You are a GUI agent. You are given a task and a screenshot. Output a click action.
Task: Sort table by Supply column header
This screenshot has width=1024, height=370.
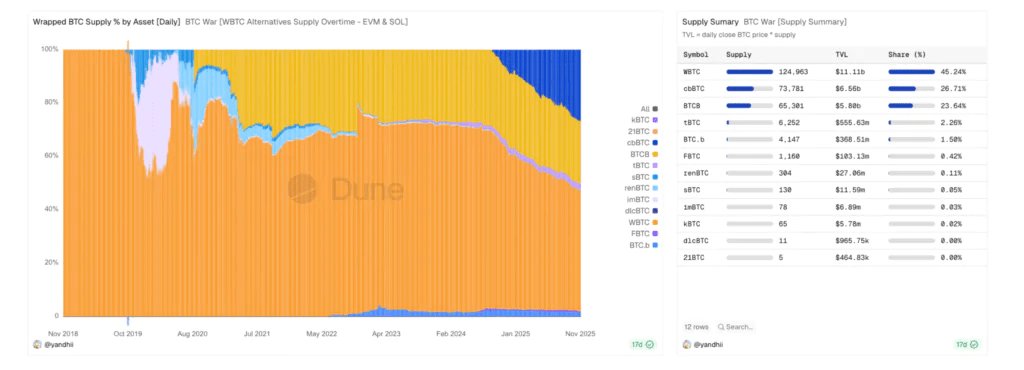click(739, 55)
